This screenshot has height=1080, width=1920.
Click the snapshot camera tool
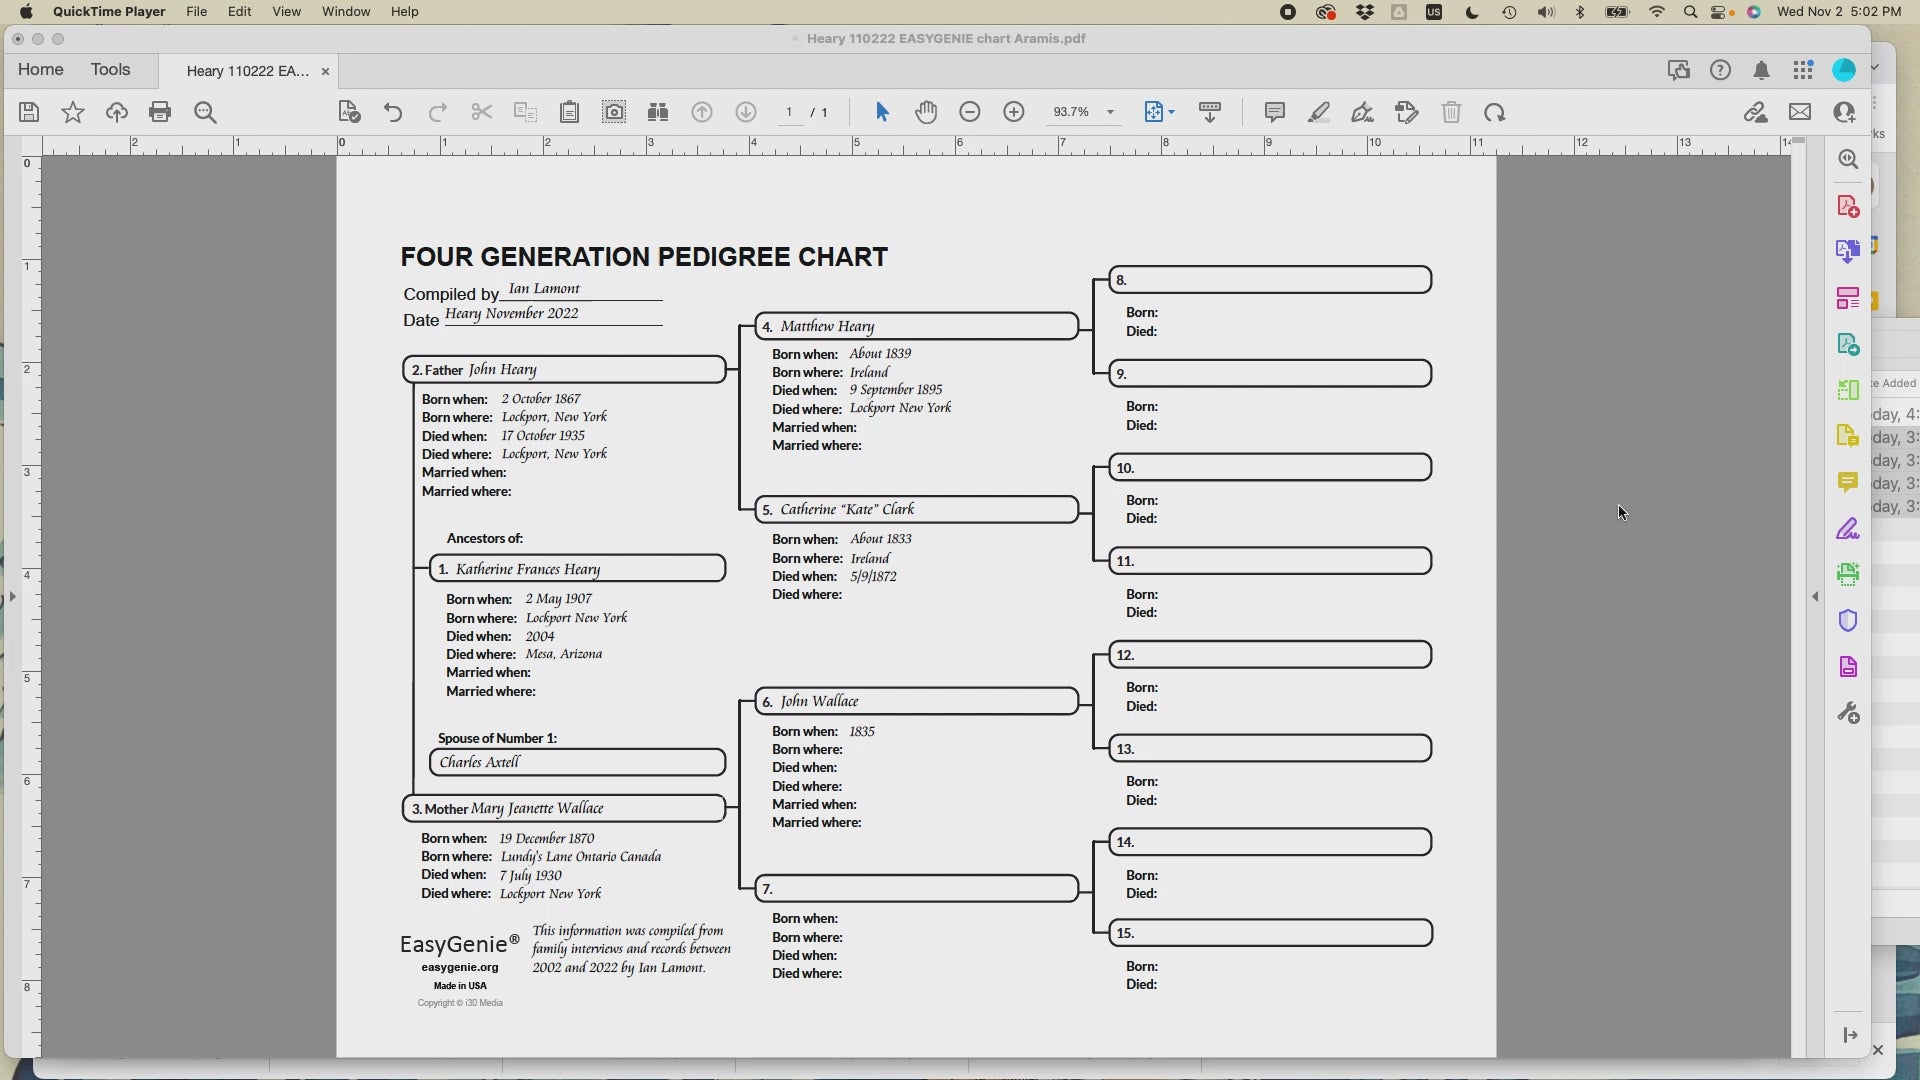click(614, 112)
